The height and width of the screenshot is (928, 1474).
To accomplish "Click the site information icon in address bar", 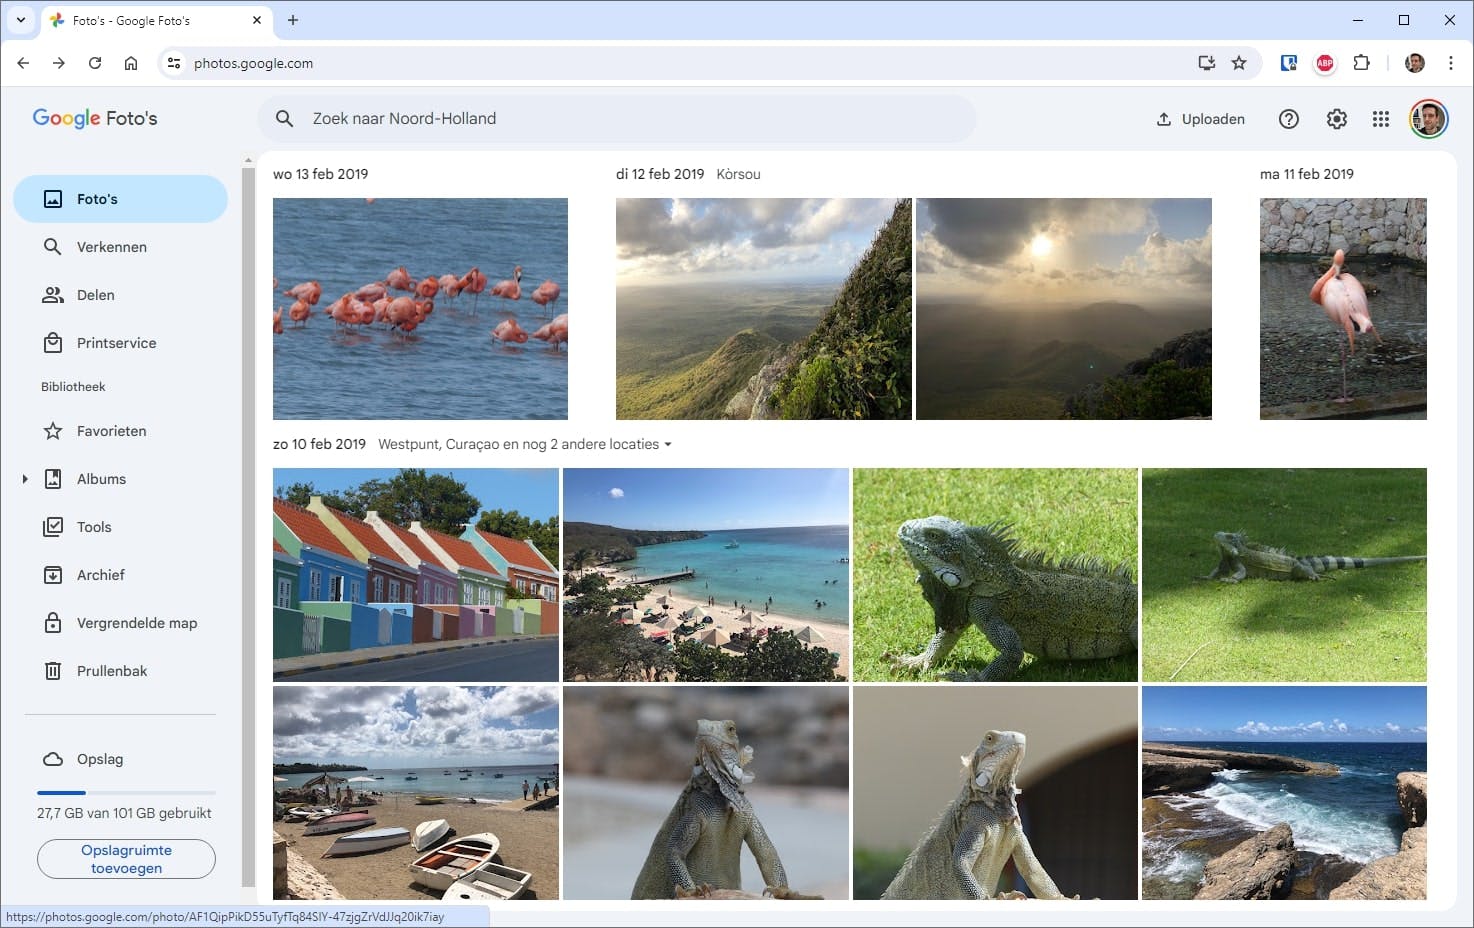I will coord(174,63).
